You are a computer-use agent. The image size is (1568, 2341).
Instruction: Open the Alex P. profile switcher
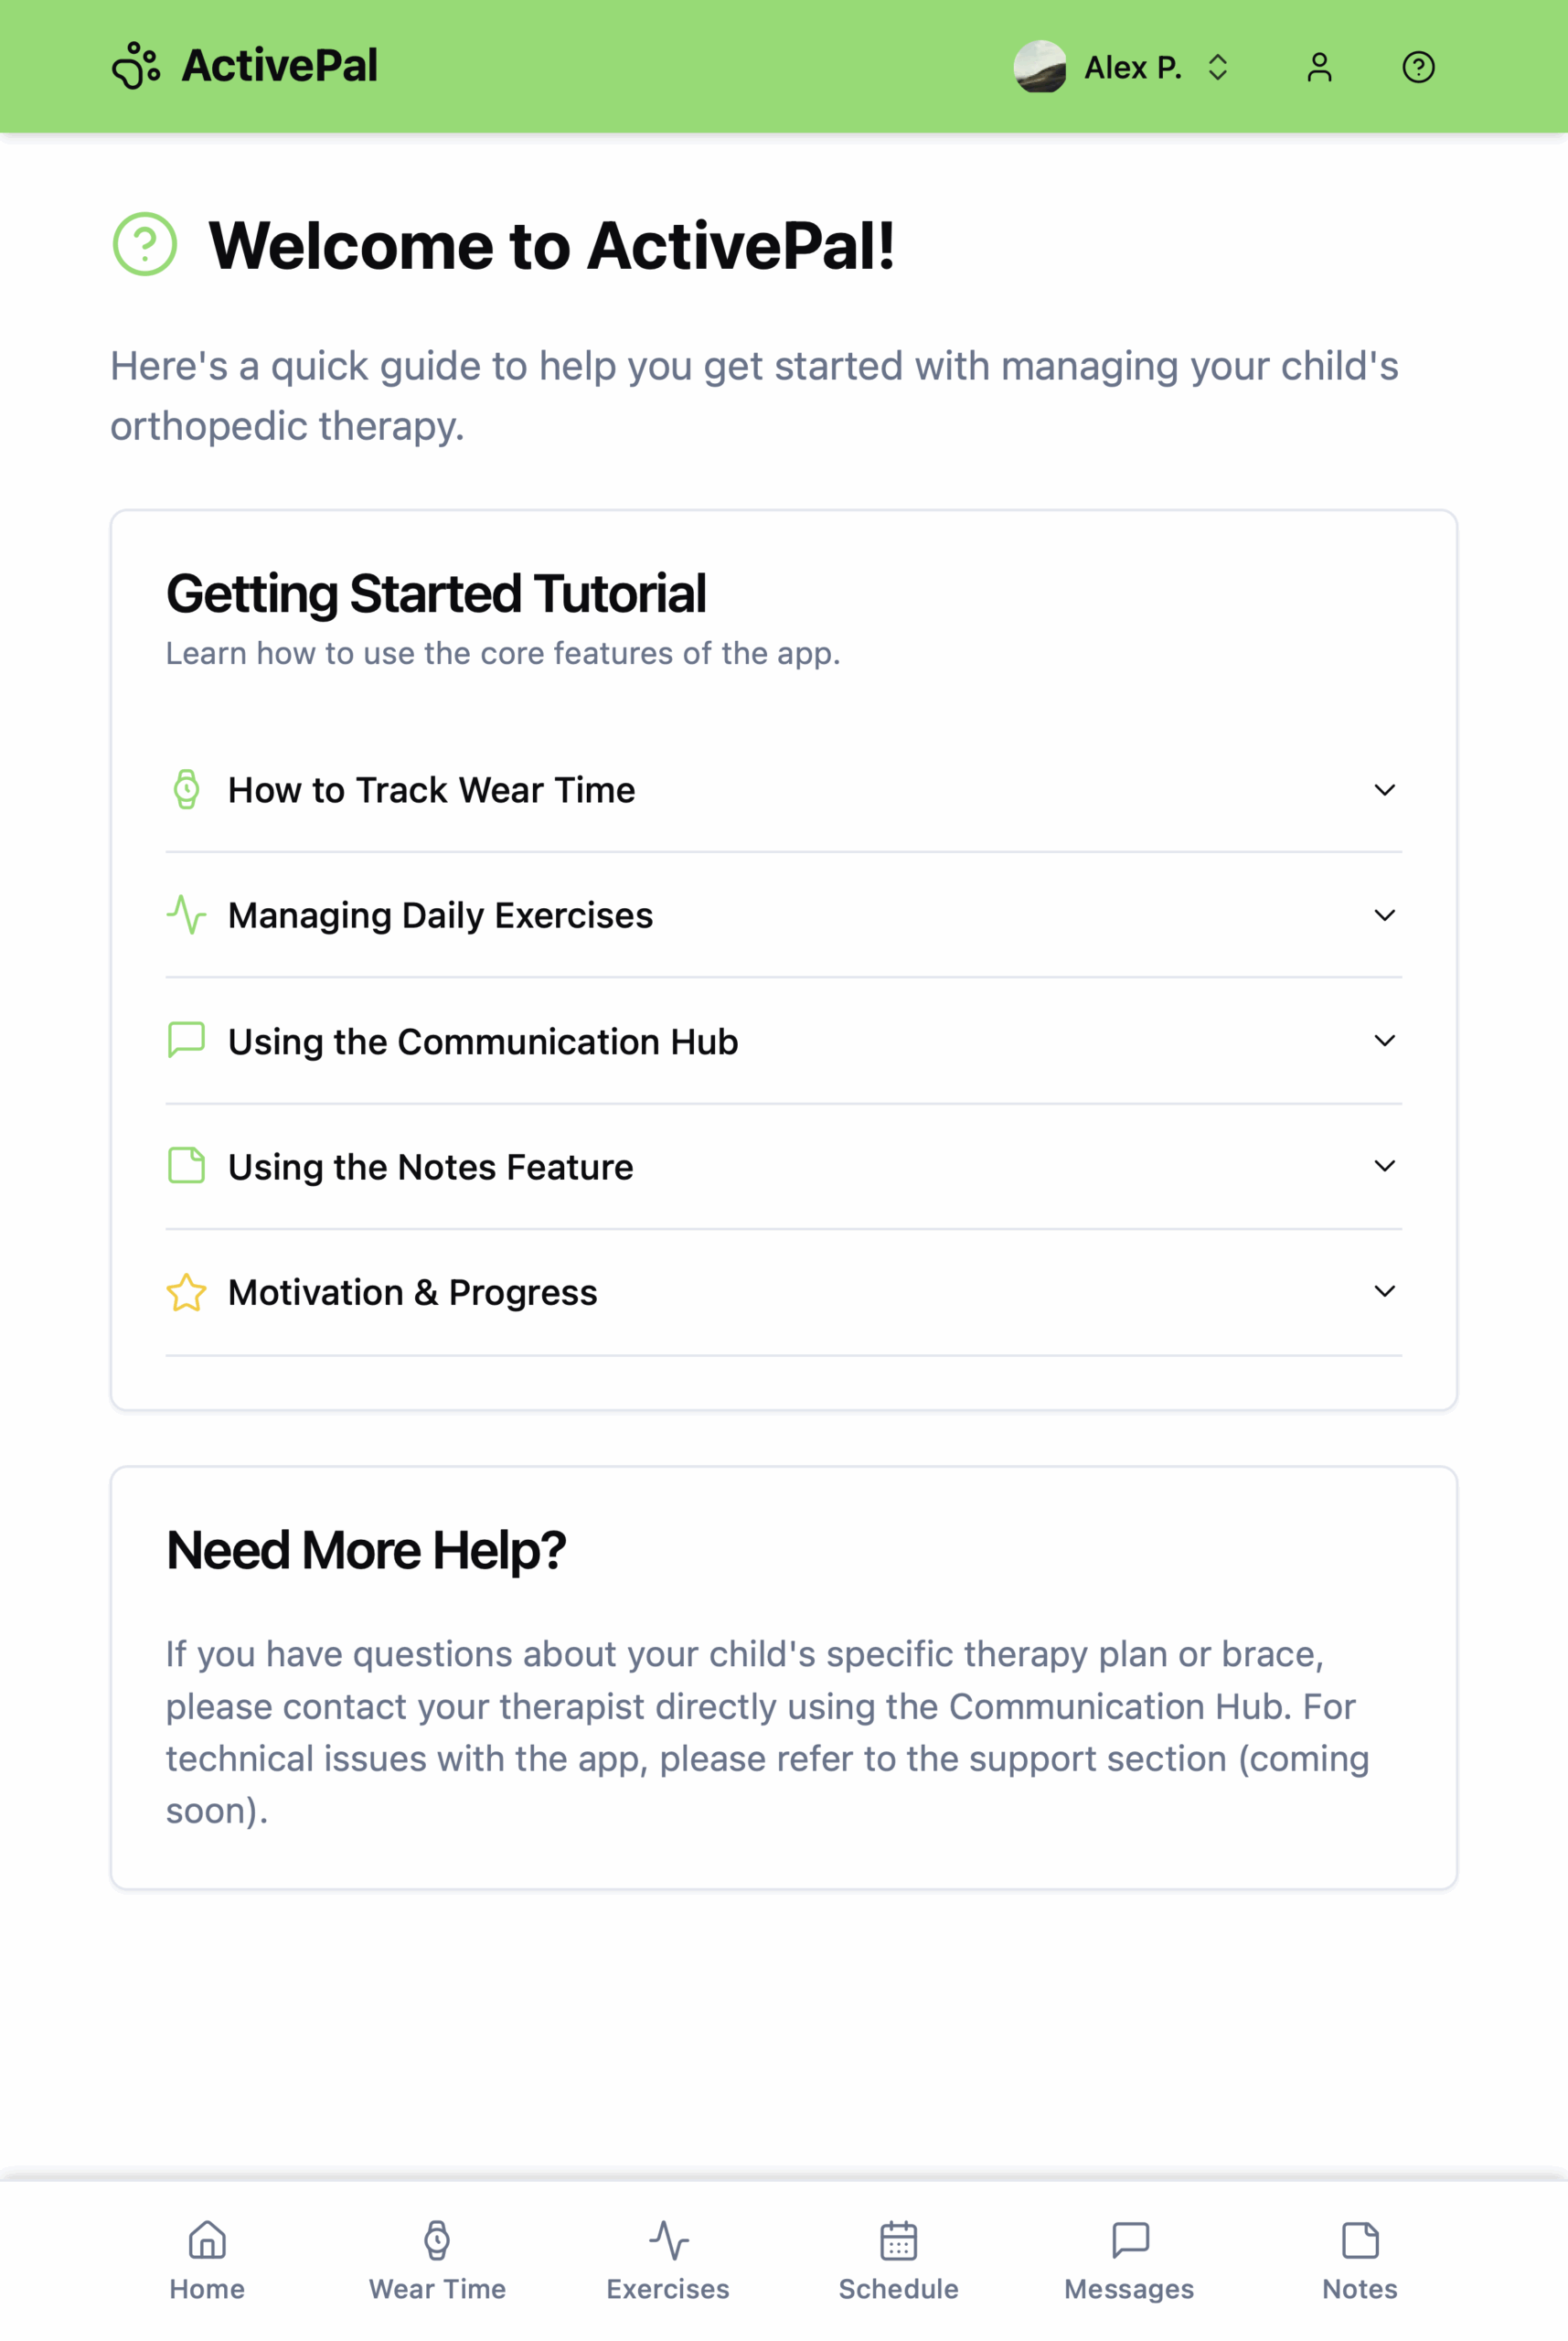click(x=1124, y=67)
